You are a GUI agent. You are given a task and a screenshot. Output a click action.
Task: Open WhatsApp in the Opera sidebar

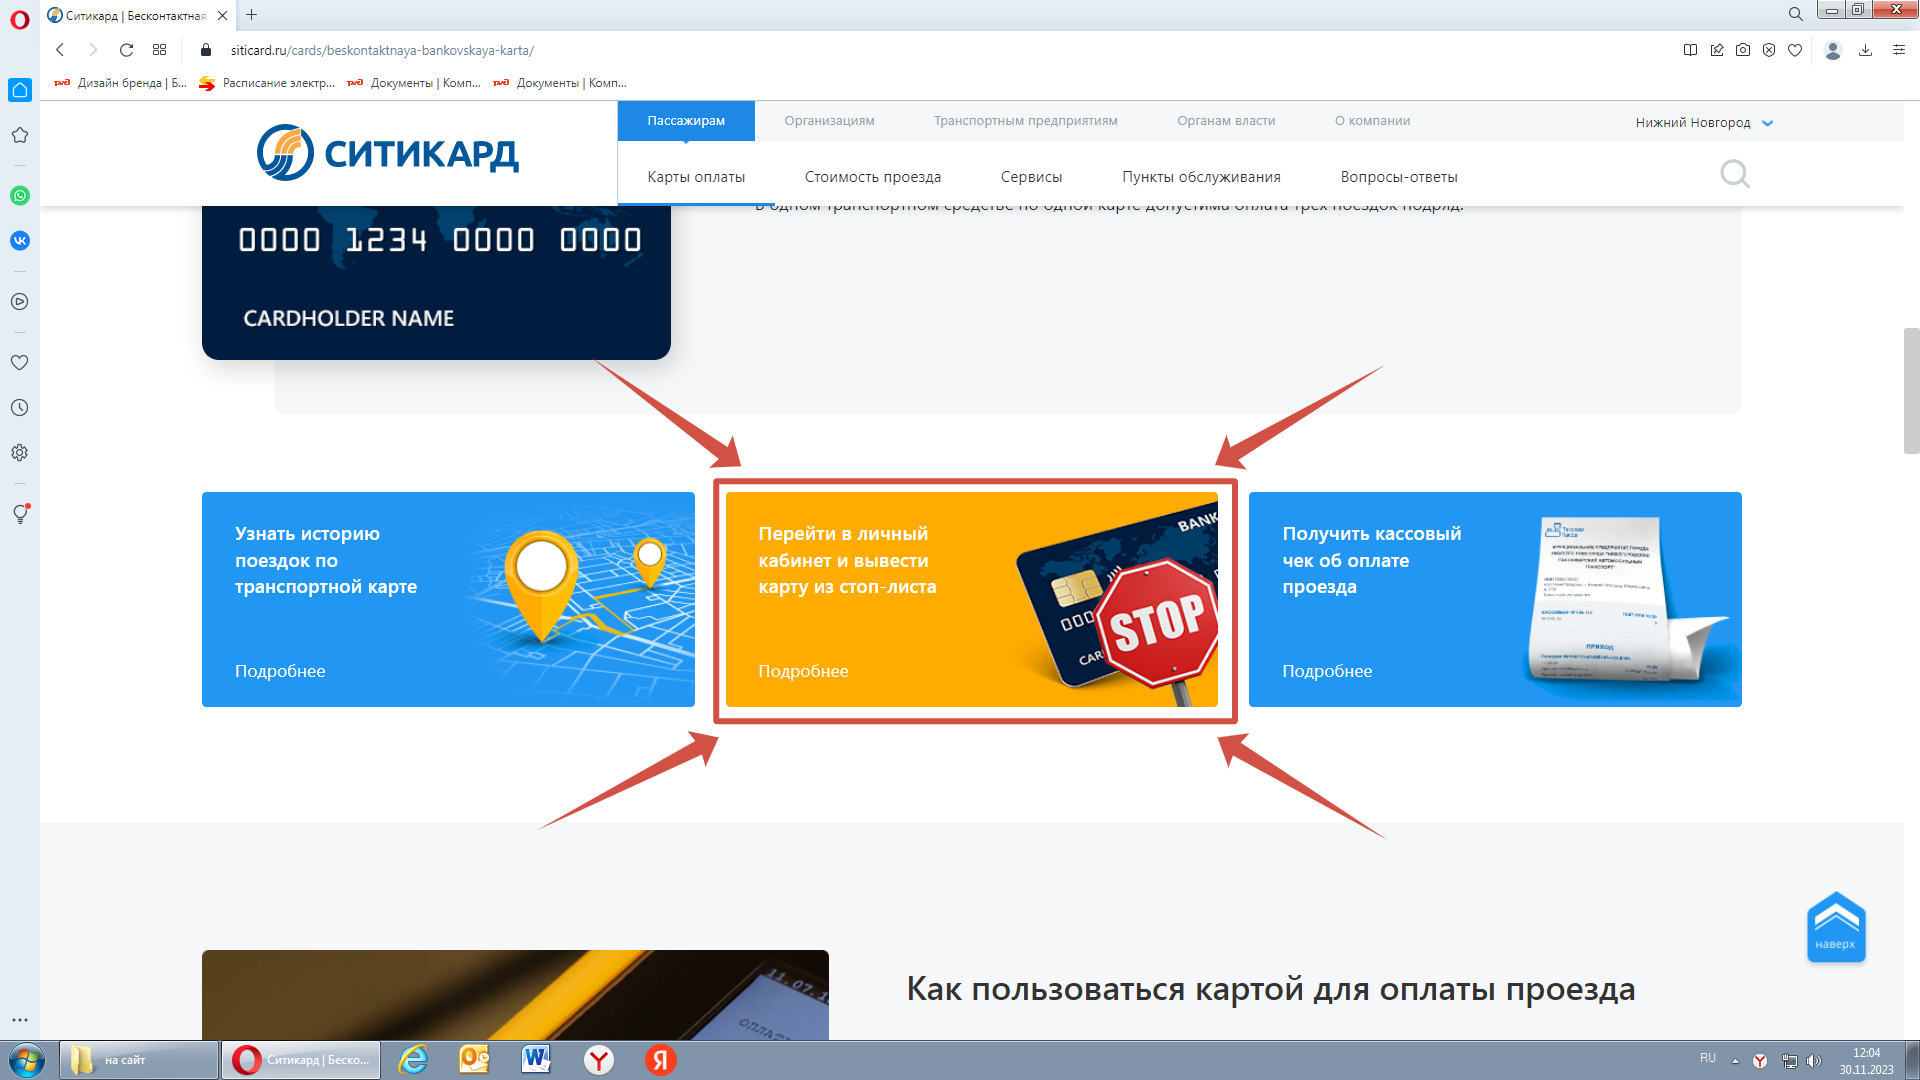(x=20, y=196)
